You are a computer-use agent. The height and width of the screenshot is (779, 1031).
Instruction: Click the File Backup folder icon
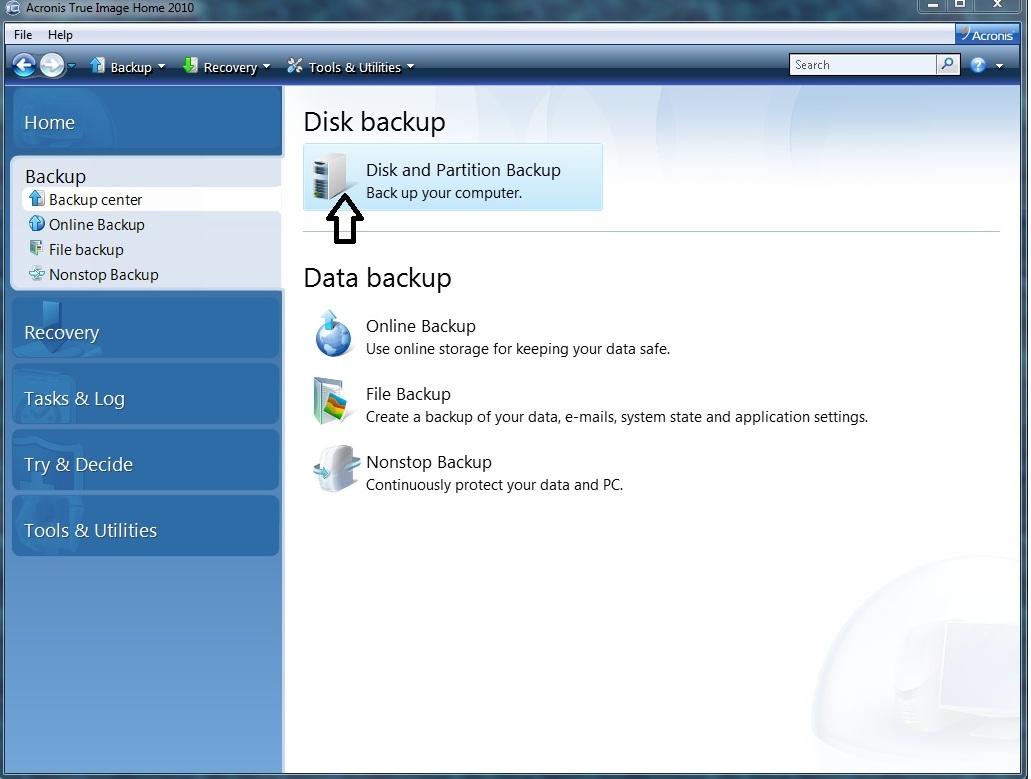click(x=334, y=401)
